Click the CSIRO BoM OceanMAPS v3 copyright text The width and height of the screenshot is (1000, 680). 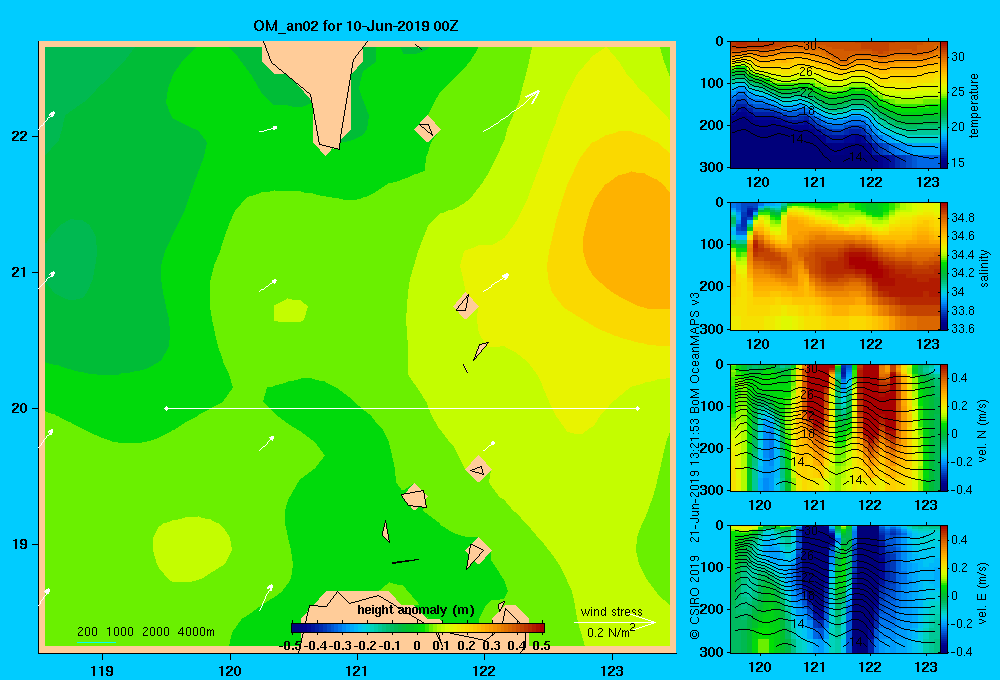pos(695,466)
